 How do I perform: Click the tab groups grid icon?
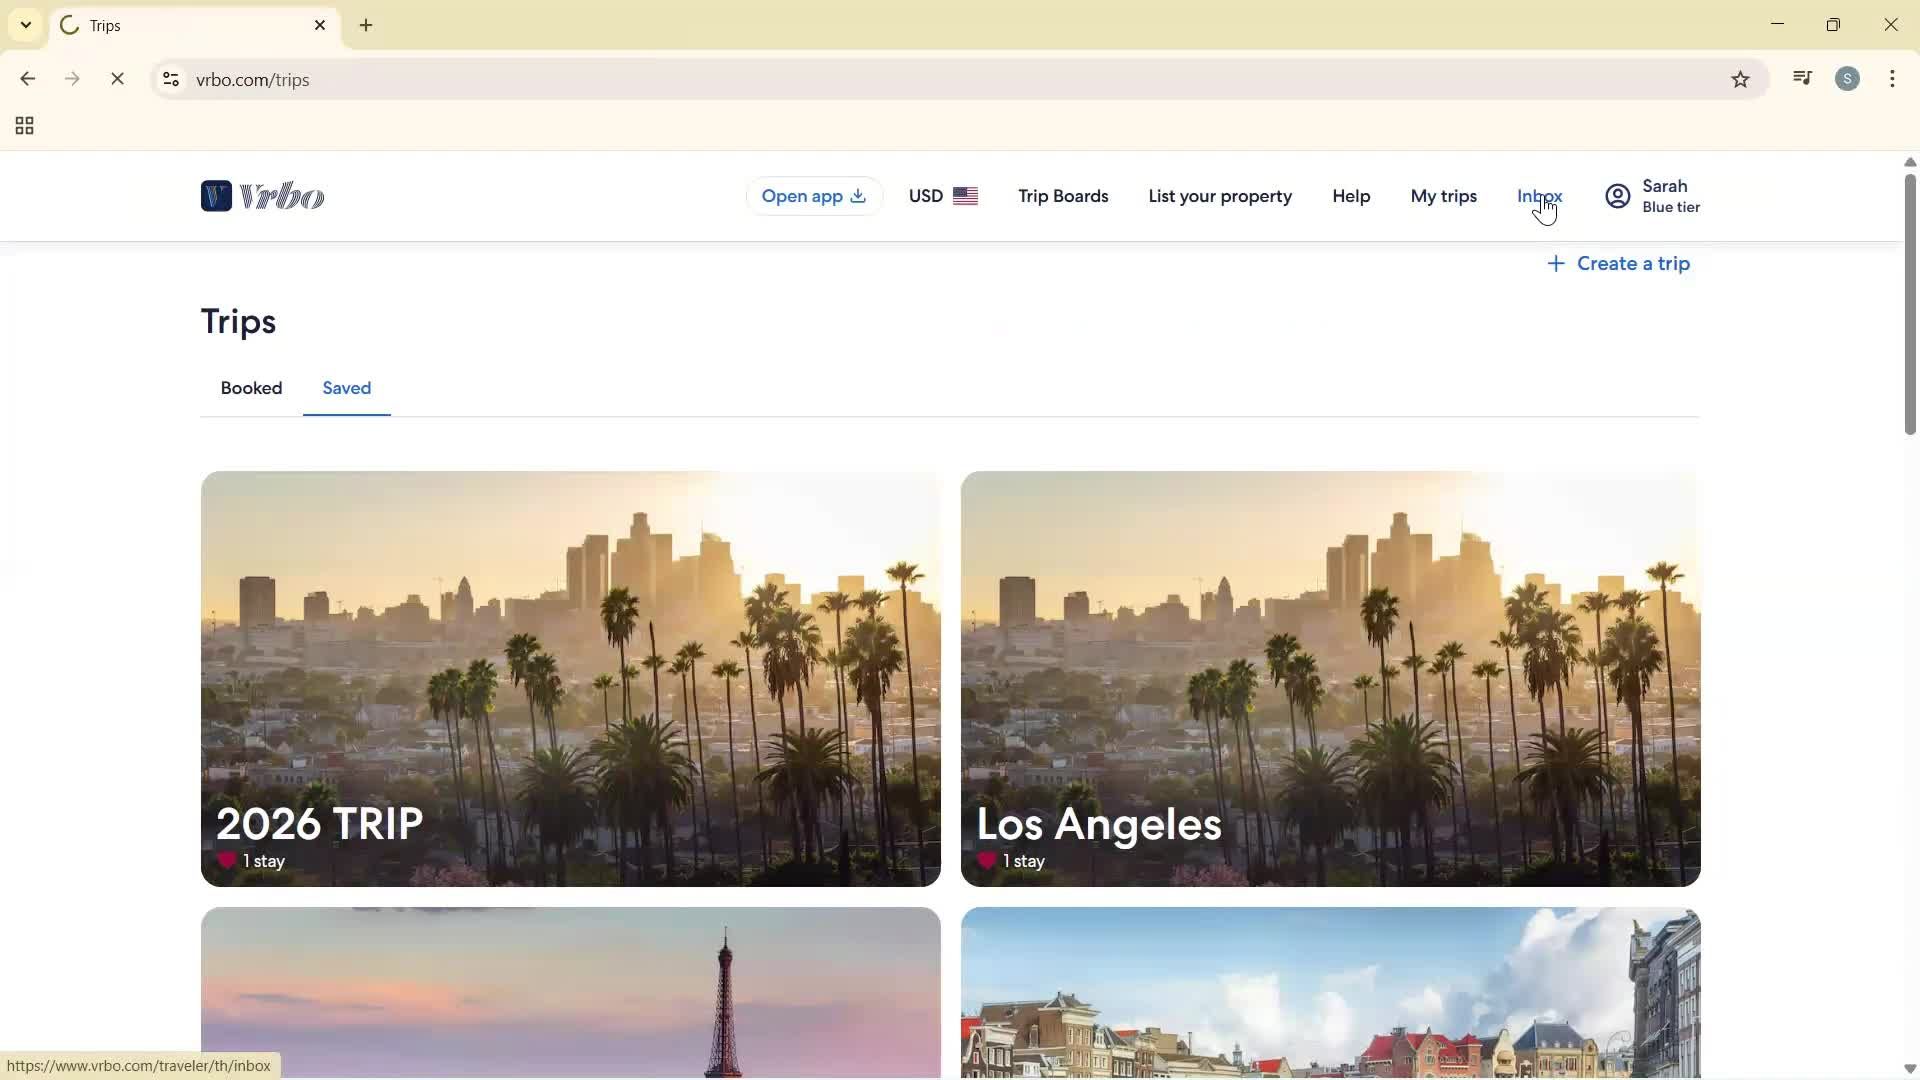22,126
